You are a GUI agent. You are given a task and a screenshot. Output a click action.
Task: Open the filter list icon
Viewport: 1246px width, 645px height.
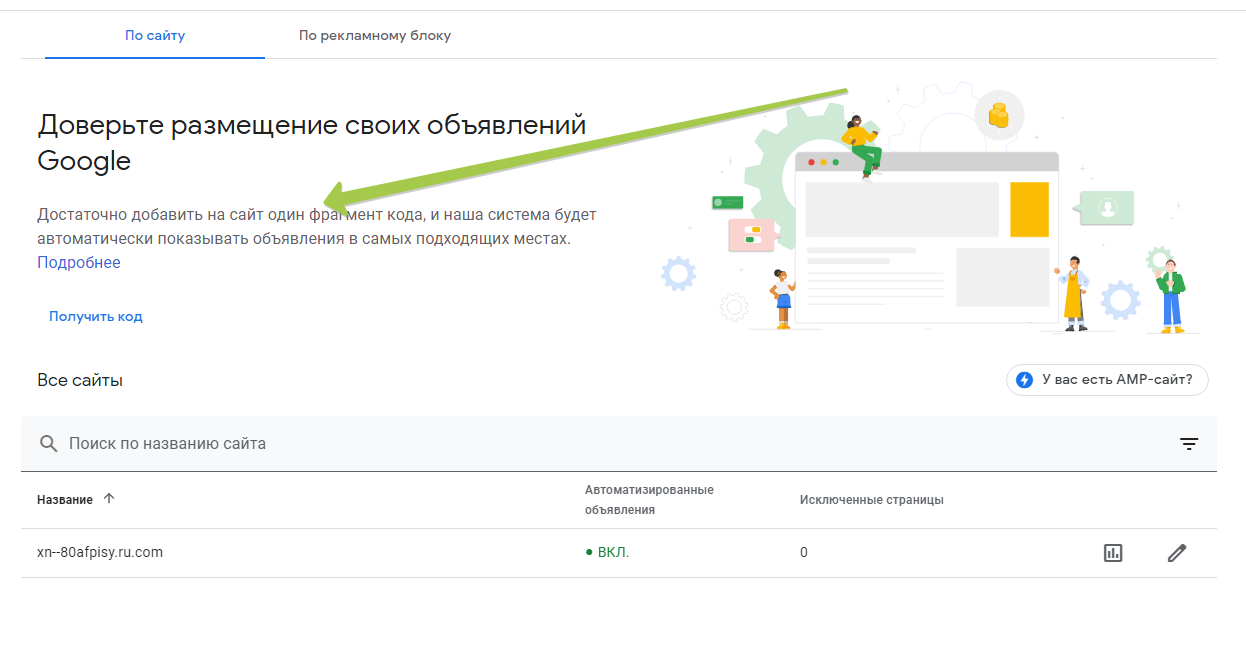(1189, 444)
